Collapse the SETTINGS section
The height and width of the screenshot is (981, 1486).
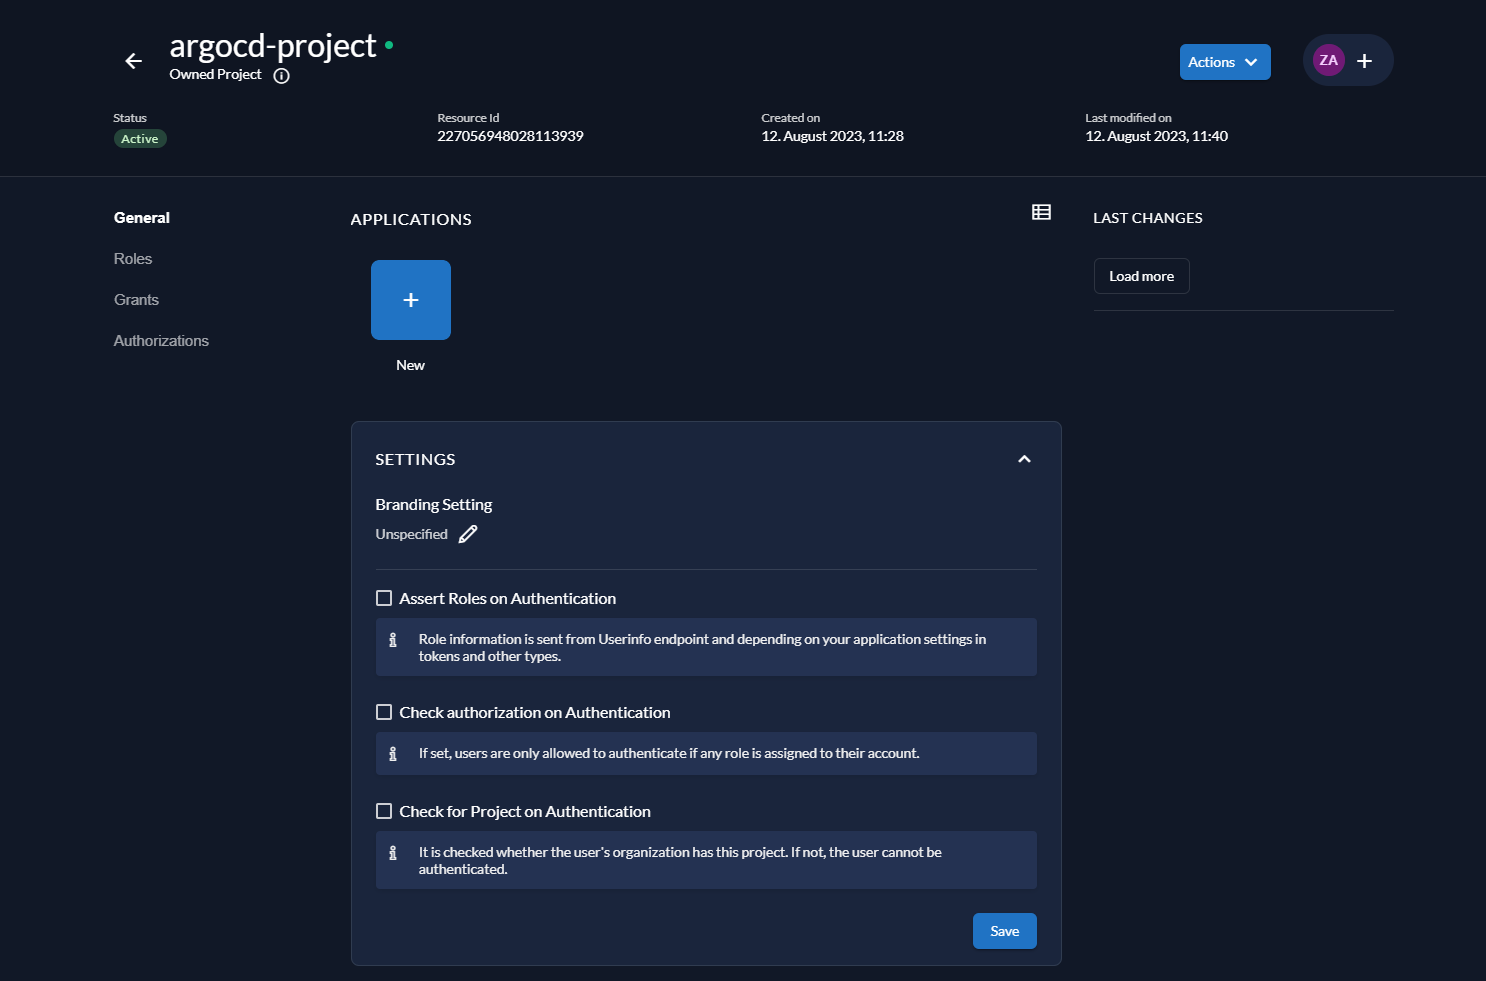coord(1024,459)
